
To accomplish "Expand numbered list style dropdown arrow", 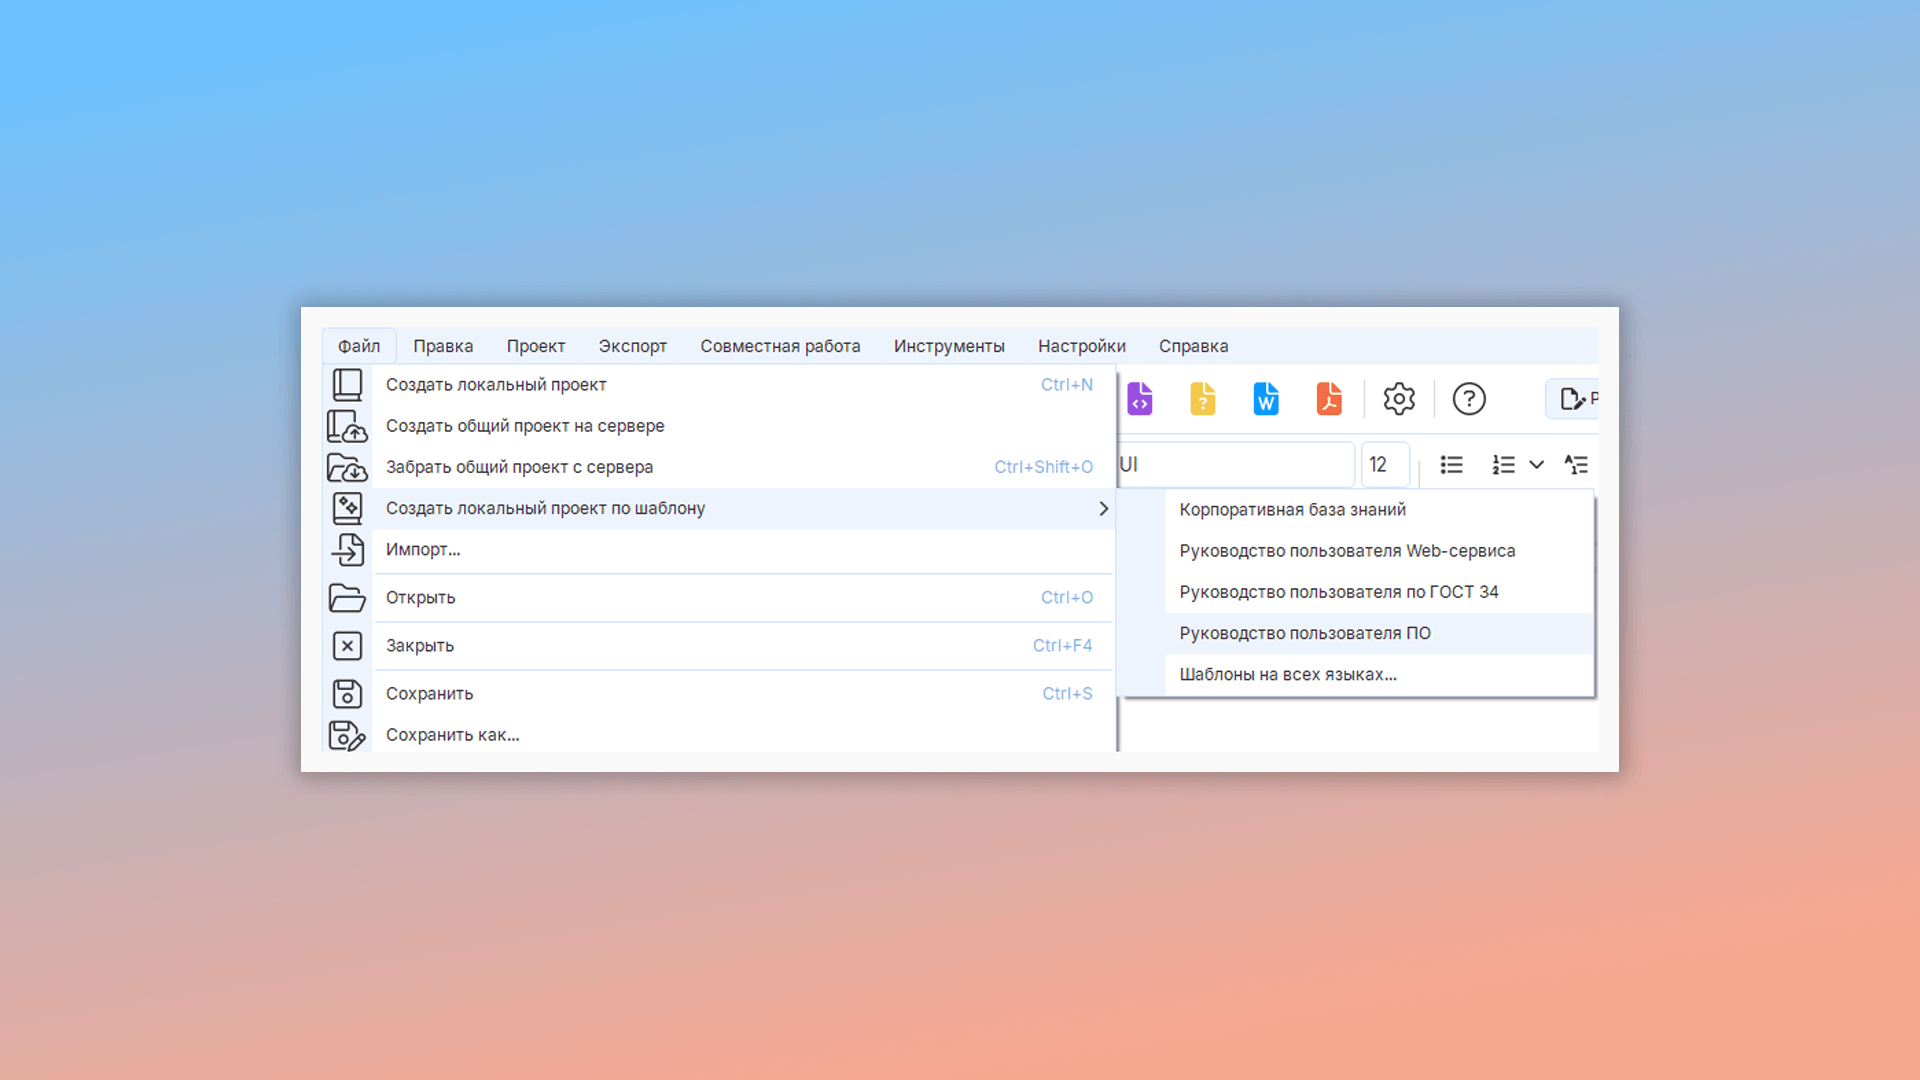I will tap(1537, 465).
